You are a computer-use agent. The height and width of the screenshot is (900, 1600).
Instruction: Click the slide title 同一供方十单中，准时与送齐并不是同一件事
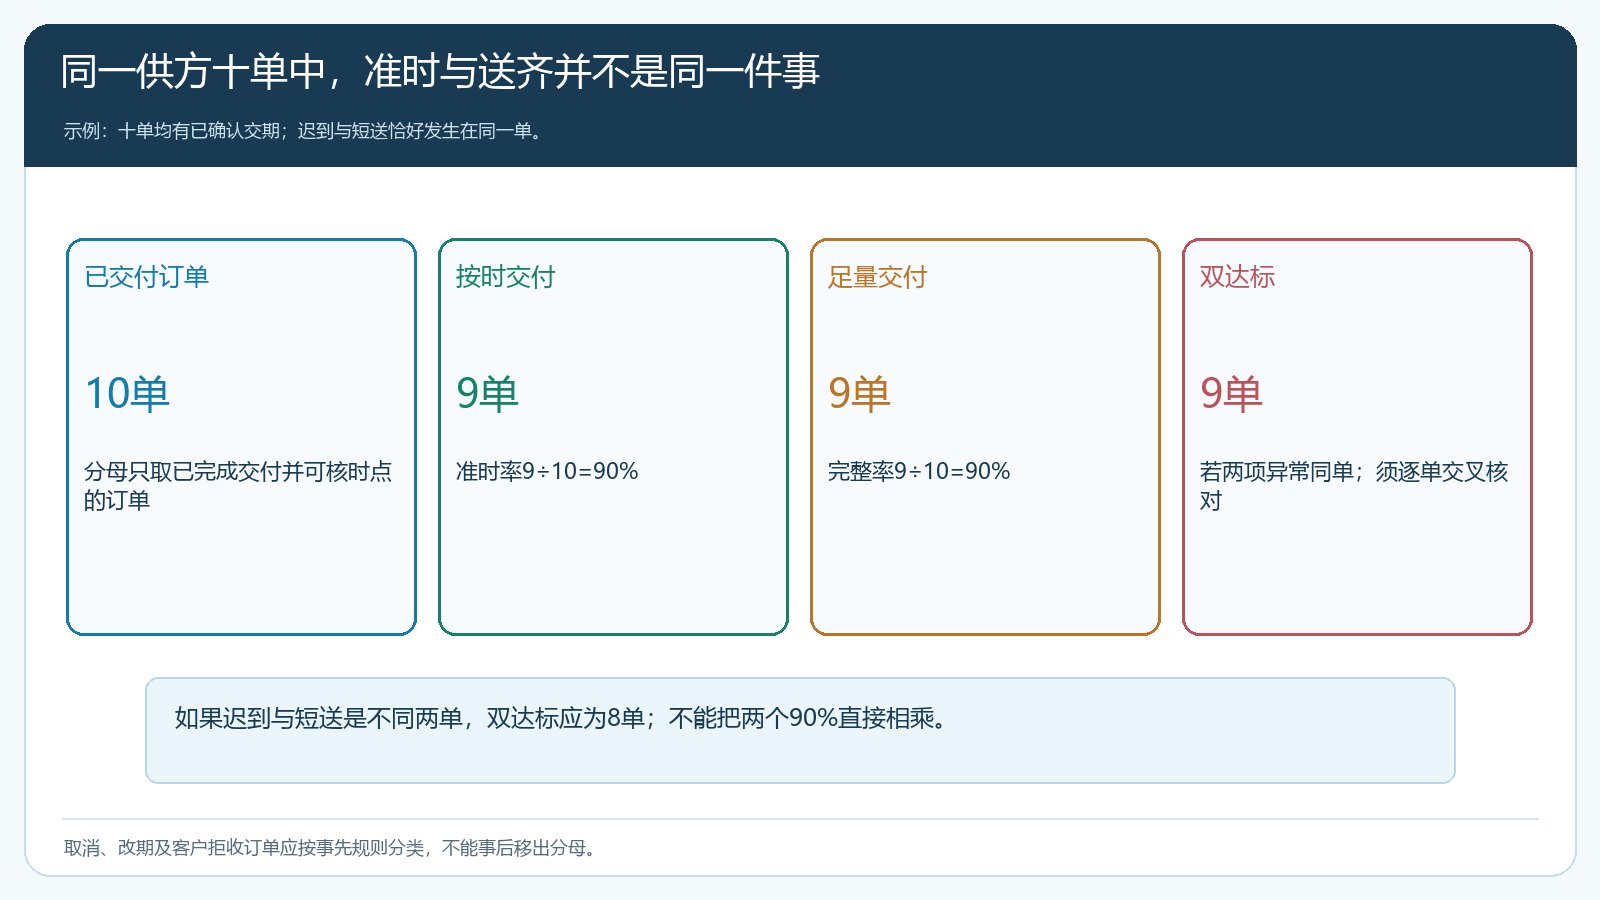tap(440, 72)
